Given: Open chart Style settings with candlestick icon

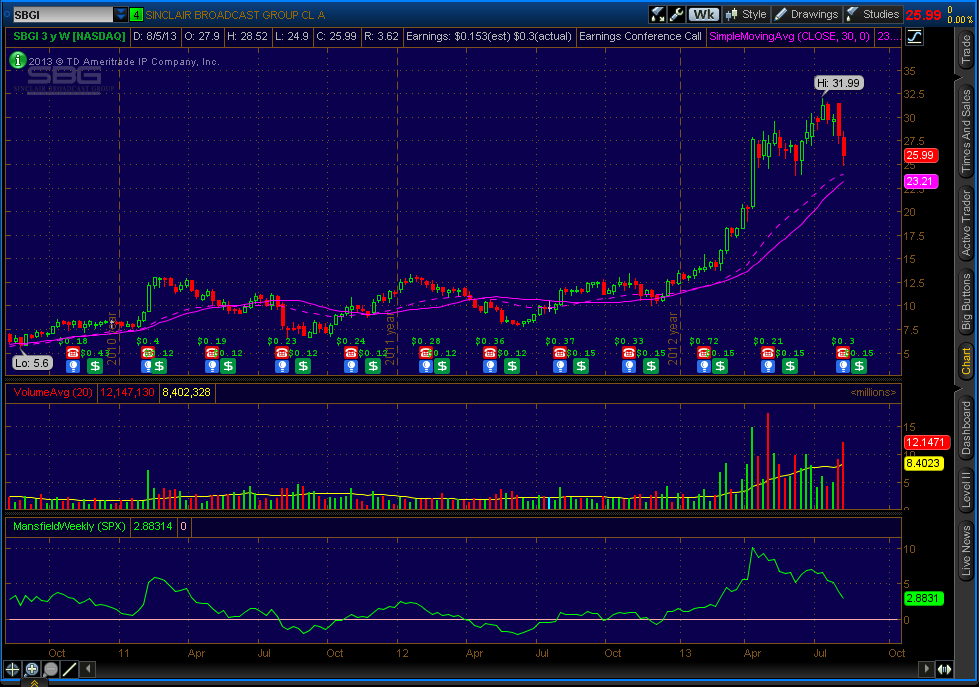Looking at the screenshot, I should point(746,14).
